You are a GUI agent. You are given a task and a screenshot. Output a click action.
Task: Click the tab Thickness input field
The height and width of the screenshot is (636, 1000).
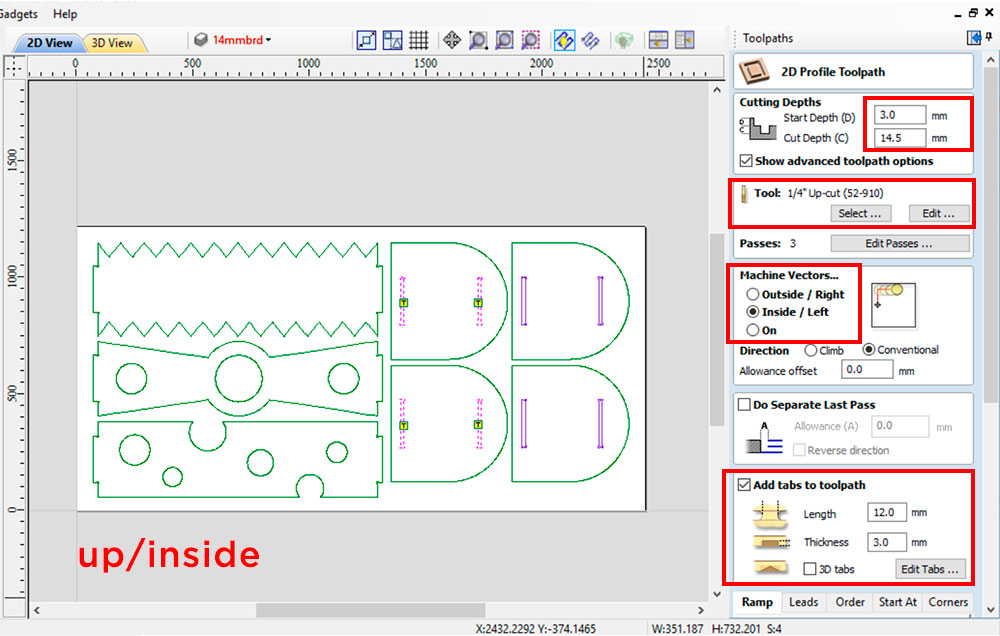click(886, 542)
